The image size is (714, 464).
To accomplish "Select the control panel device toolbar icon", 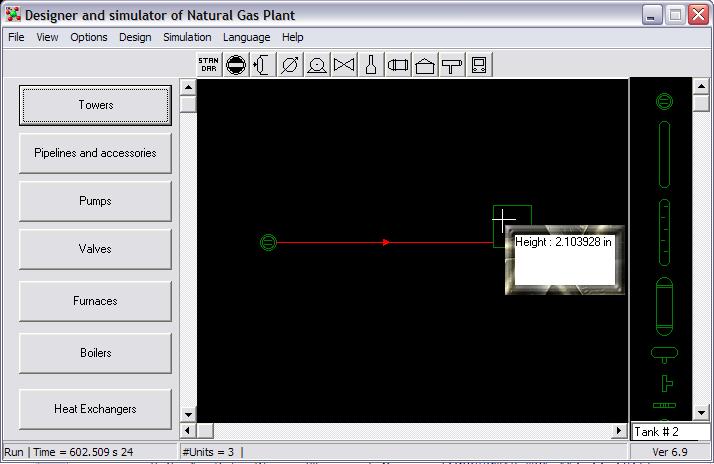I will [x=479, y=65].
